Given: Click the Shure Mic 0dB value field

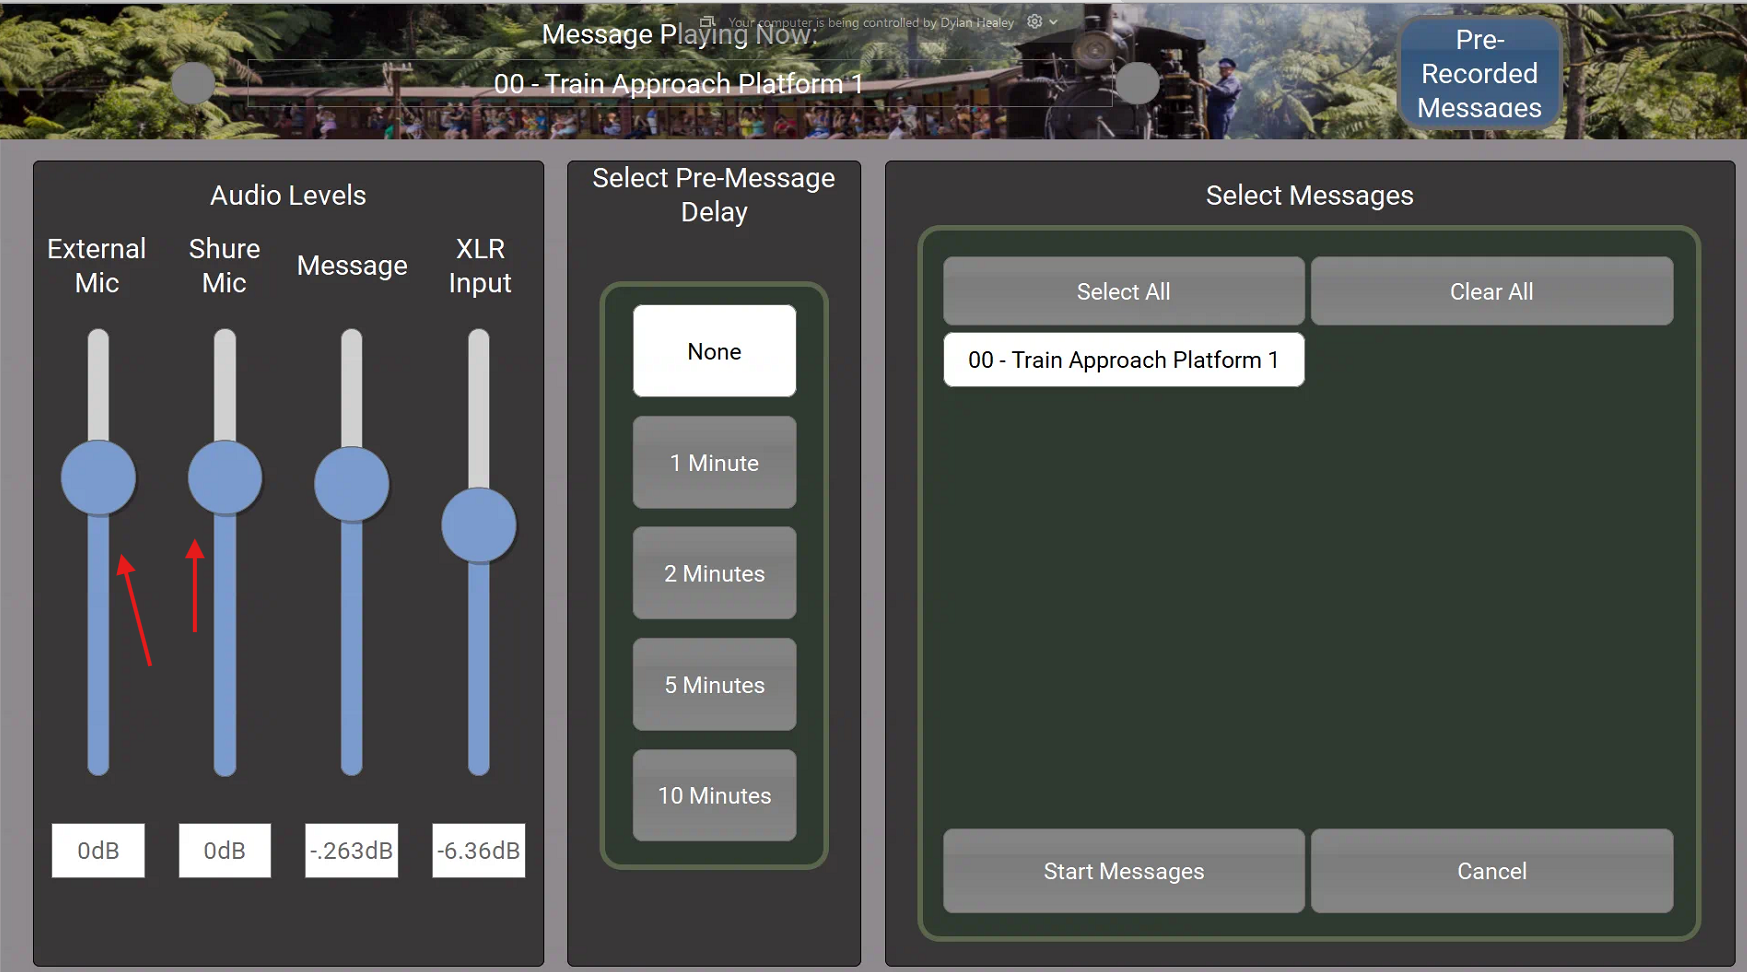Looking at the screenshot, I should coord(224,850).
